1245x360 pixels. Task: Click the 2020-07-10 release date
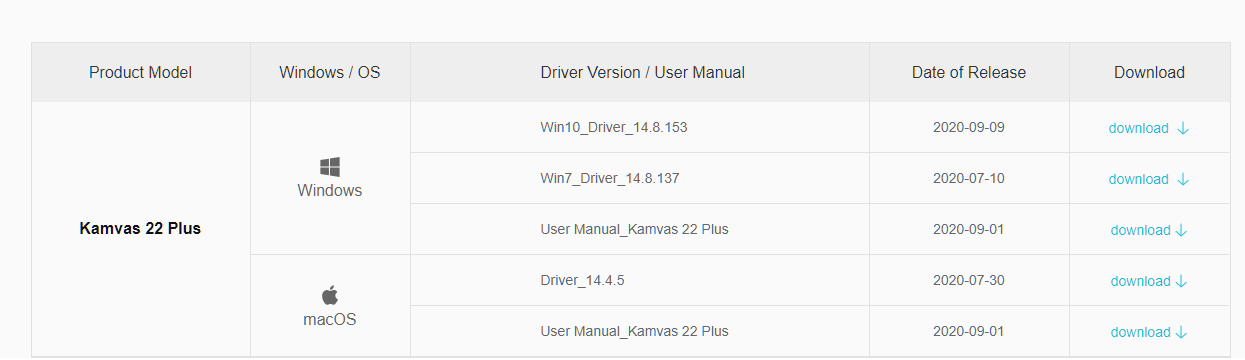(x=969, y=178)
